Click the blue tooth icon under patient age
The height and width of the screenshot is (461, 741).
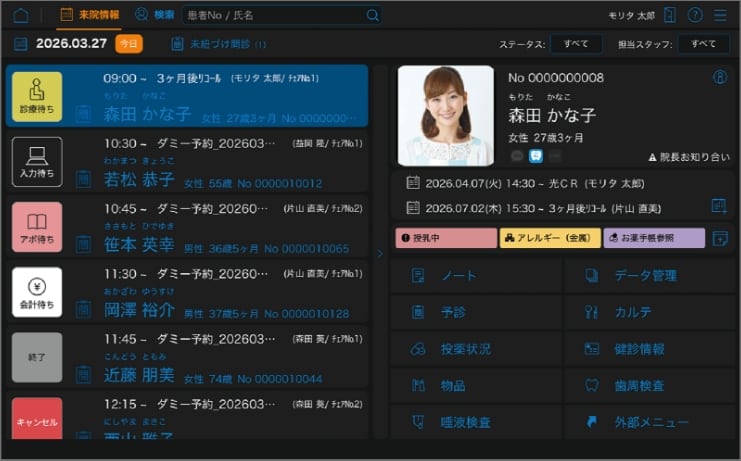[x=536, y=155]
